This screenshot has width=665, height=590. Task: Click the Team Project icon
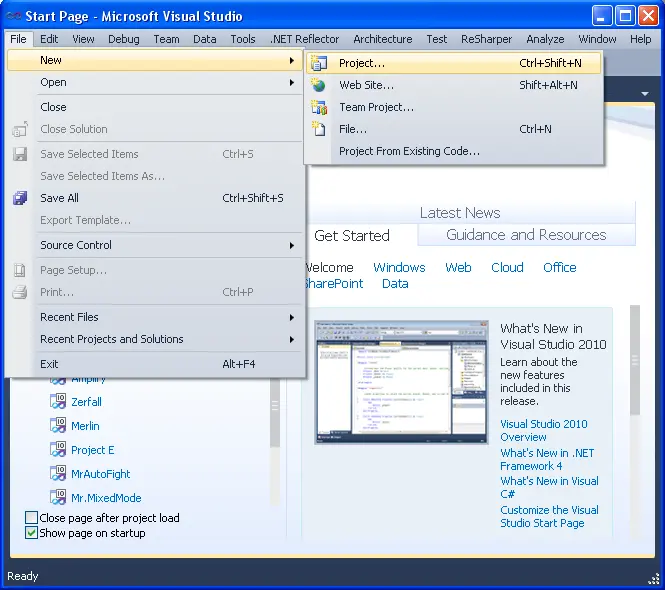coord(319,107)
